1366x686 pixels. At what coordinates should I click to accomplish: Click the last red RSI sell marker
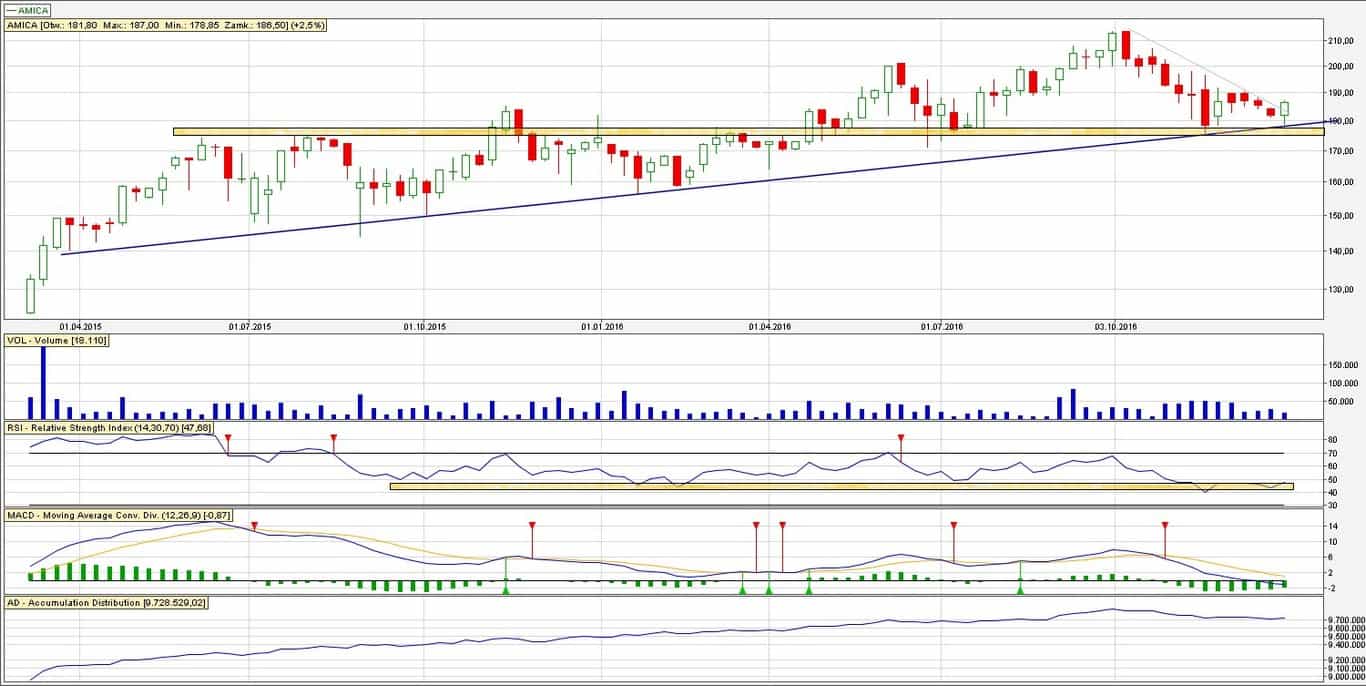(901, 439)
